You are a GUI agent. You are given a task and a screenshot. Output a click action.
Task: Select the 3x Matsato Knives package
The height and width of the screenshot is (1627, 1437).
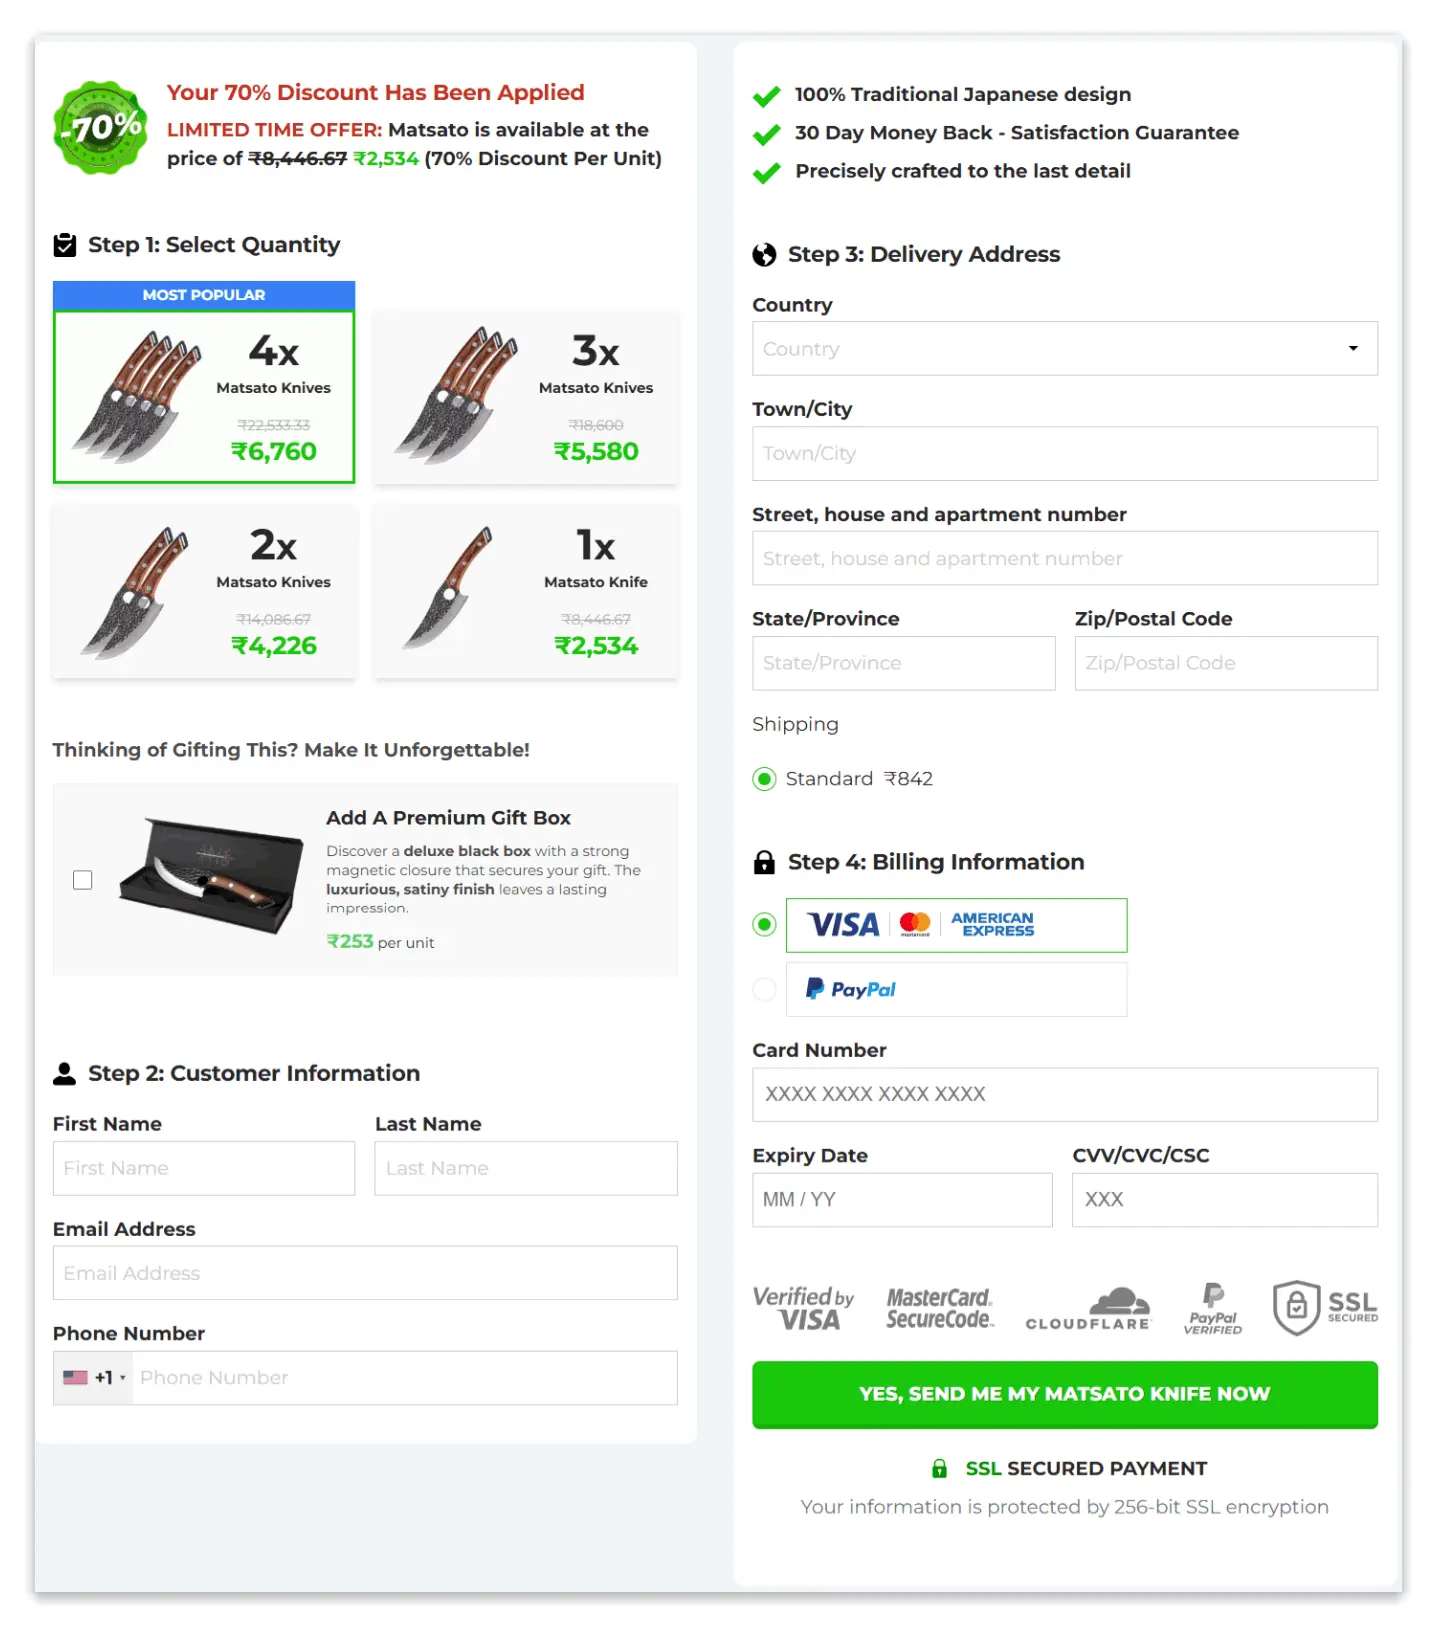pyautogui.click(x=525, y=397)
